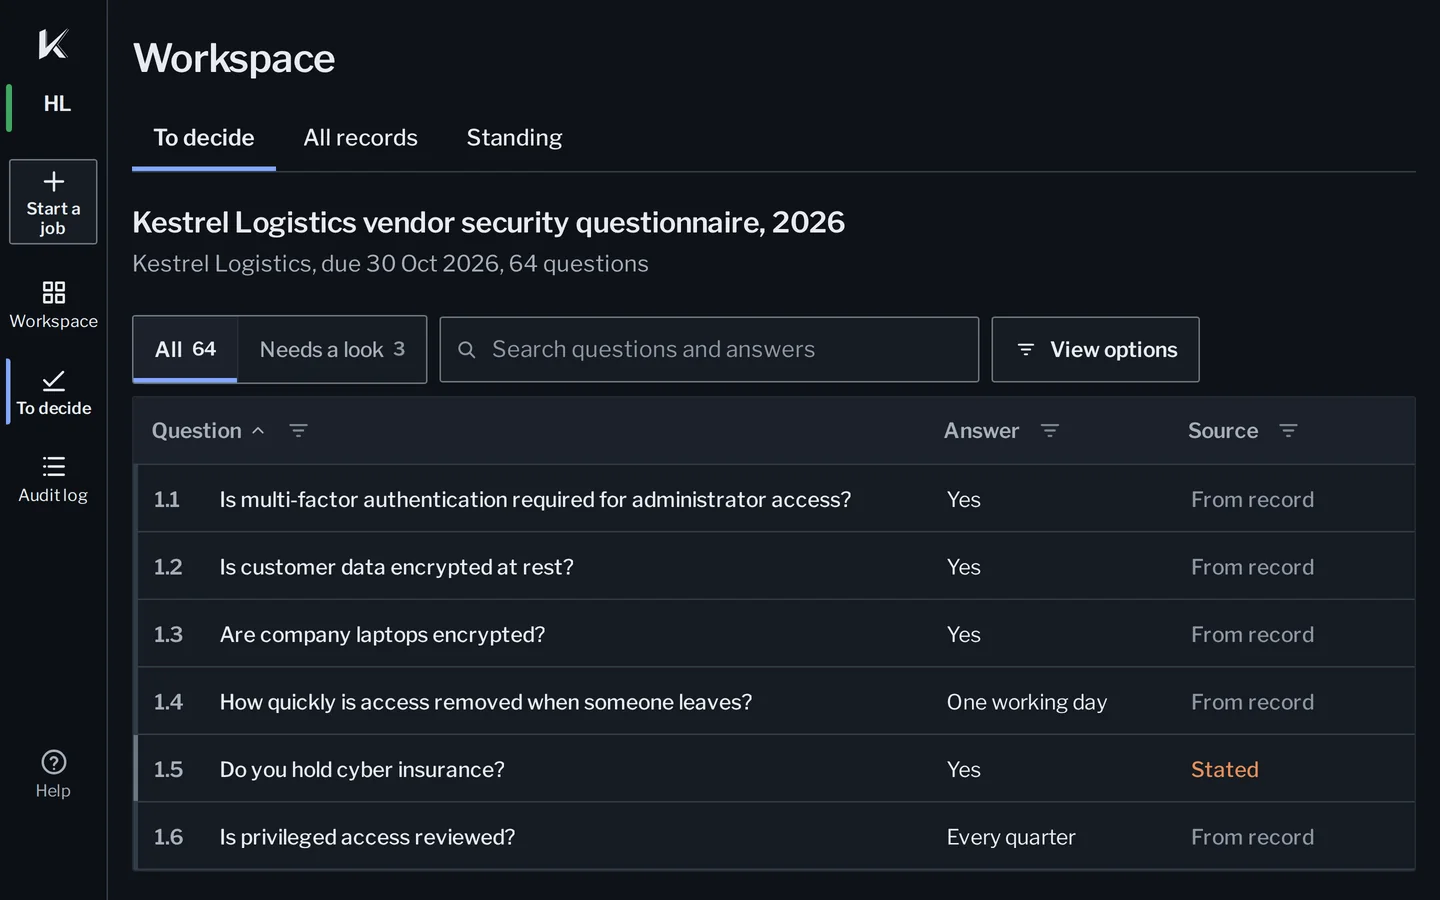Click the orange 'Stated' source

pyautogui.click(x=1225, y=769)
